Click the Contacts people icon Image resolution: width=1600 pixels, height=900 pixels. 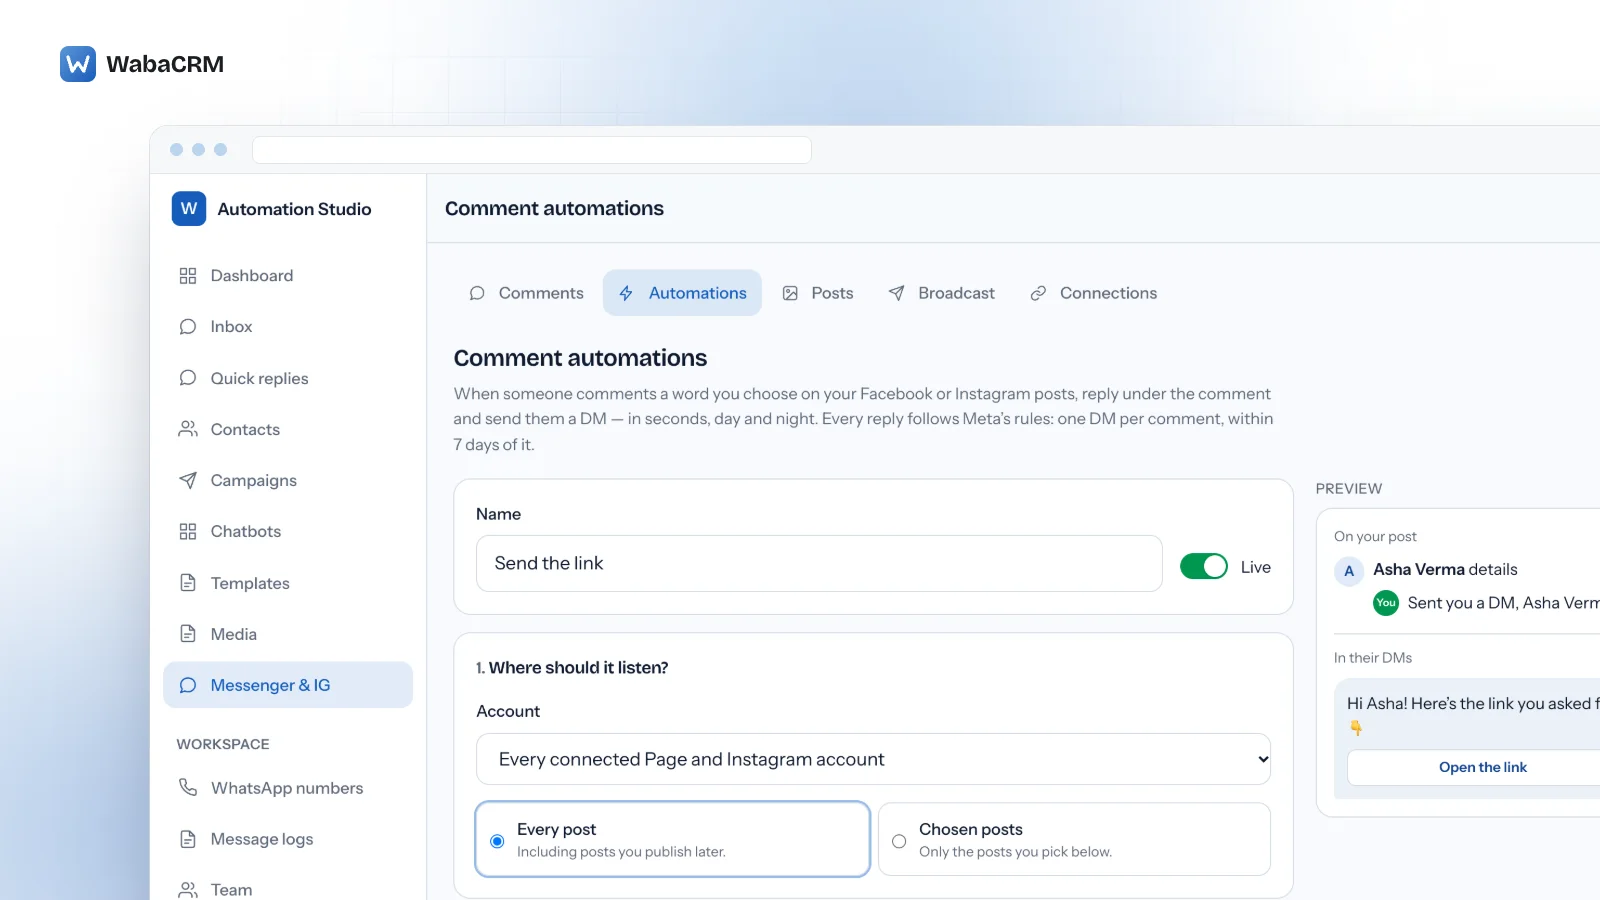click(x=188, y=429)
